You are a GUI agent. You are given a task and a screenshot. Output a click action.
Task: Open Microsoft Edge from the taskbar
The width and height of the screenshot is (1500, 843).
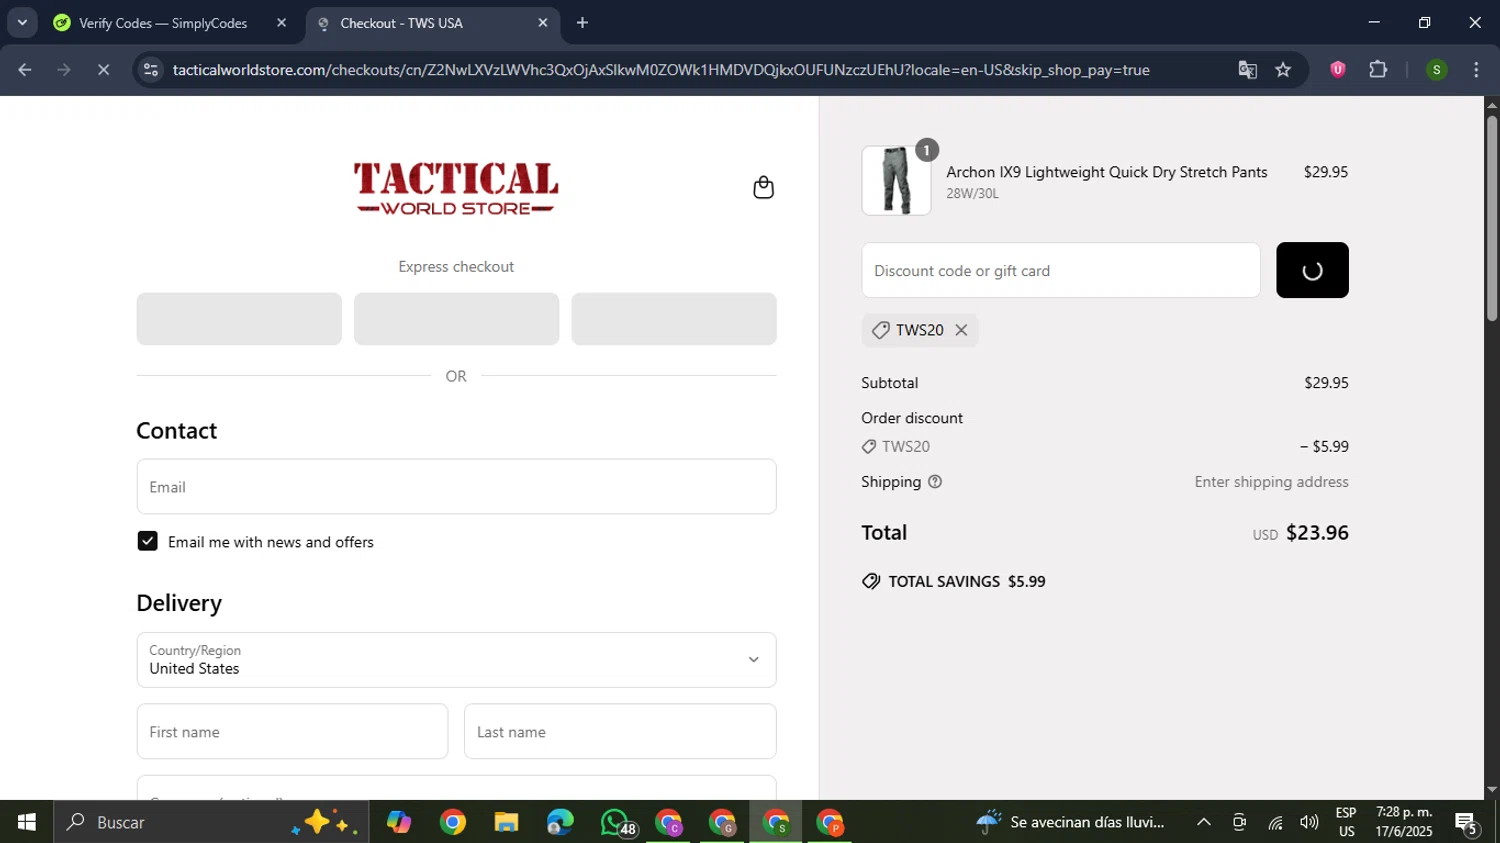[560, 822]
